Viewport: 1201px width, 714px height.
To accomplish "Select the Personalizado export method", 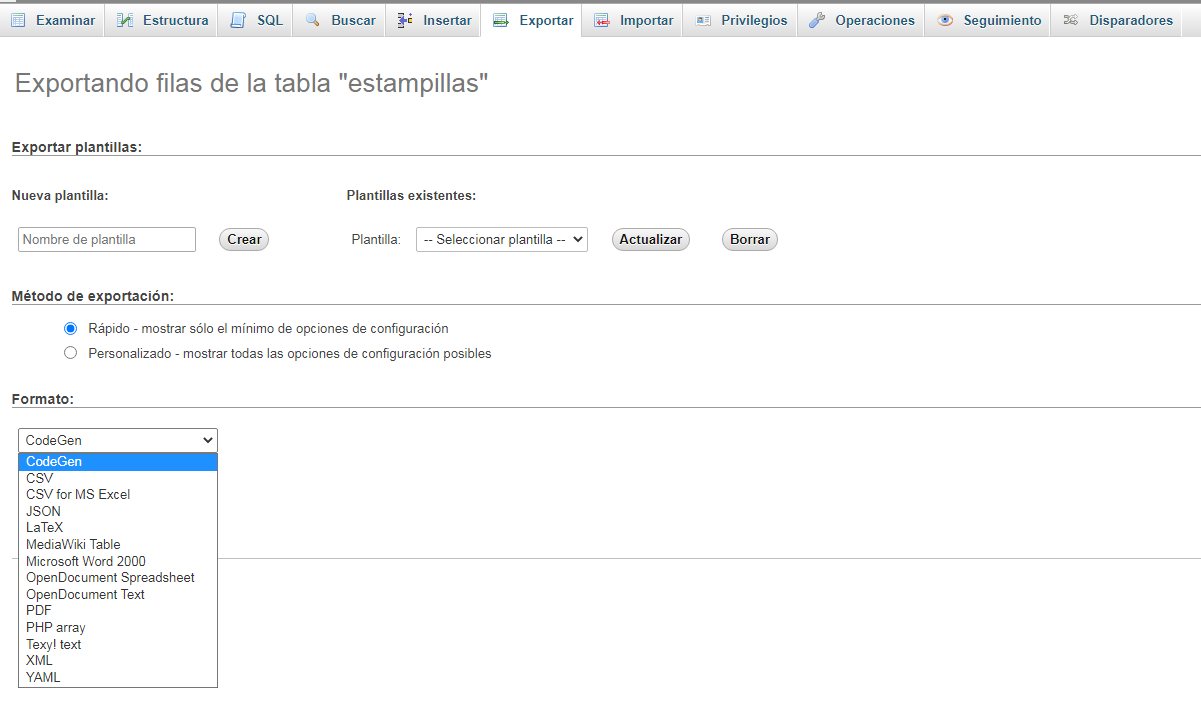I will [70, 353].
